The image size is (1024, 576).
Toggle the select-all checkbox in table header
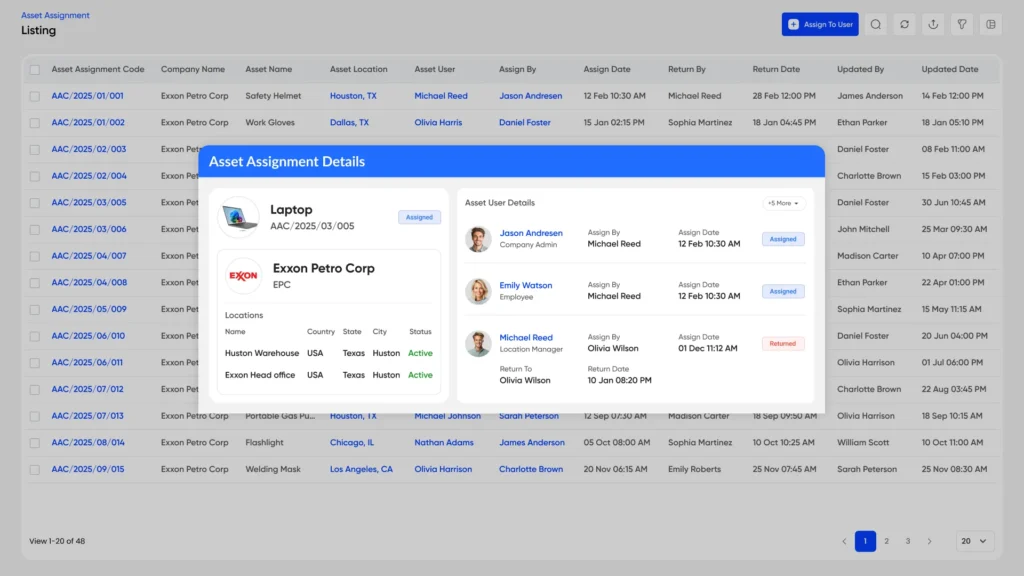coord(35,70)
